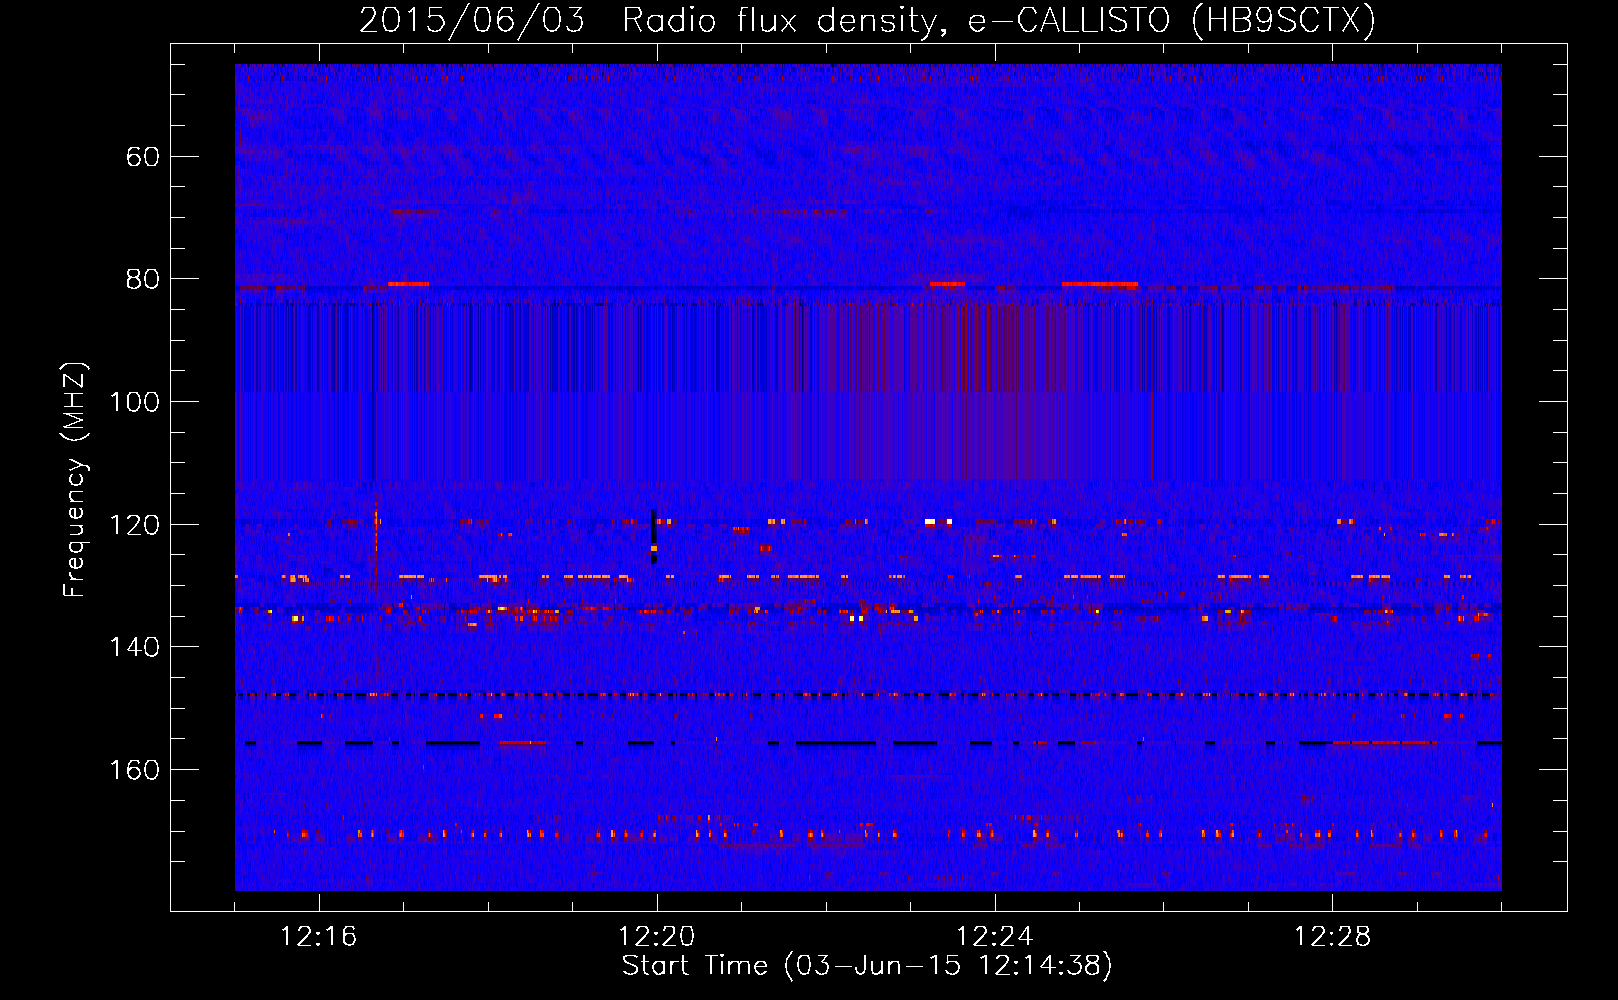Click the 12:24 time tick label
Screen dimensions: 1618x1000
coord(995,937)
